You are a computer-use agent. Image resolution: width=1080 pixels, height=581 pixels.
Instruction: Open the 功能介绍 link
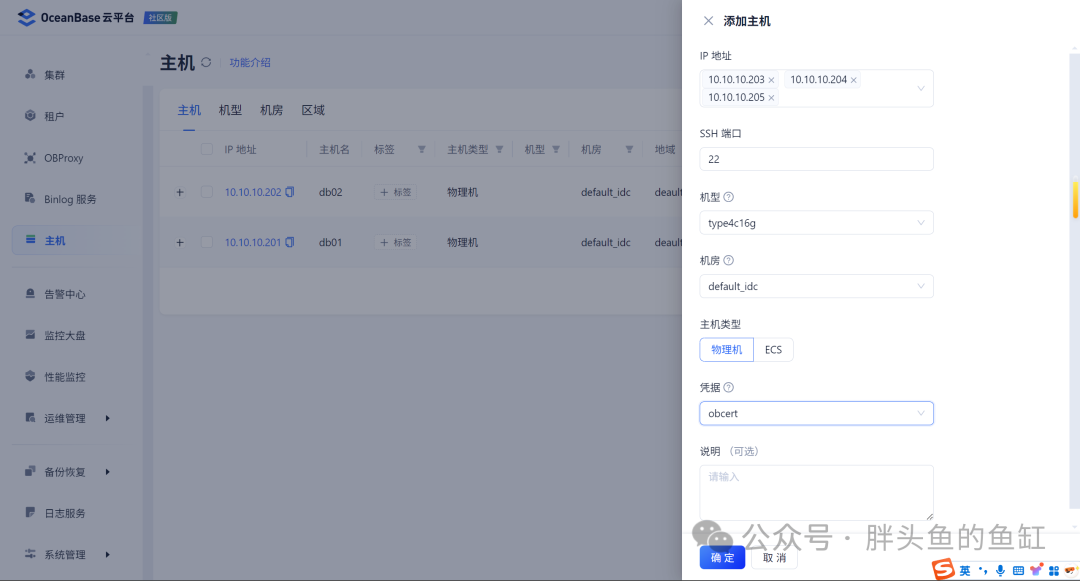[249, 63]
